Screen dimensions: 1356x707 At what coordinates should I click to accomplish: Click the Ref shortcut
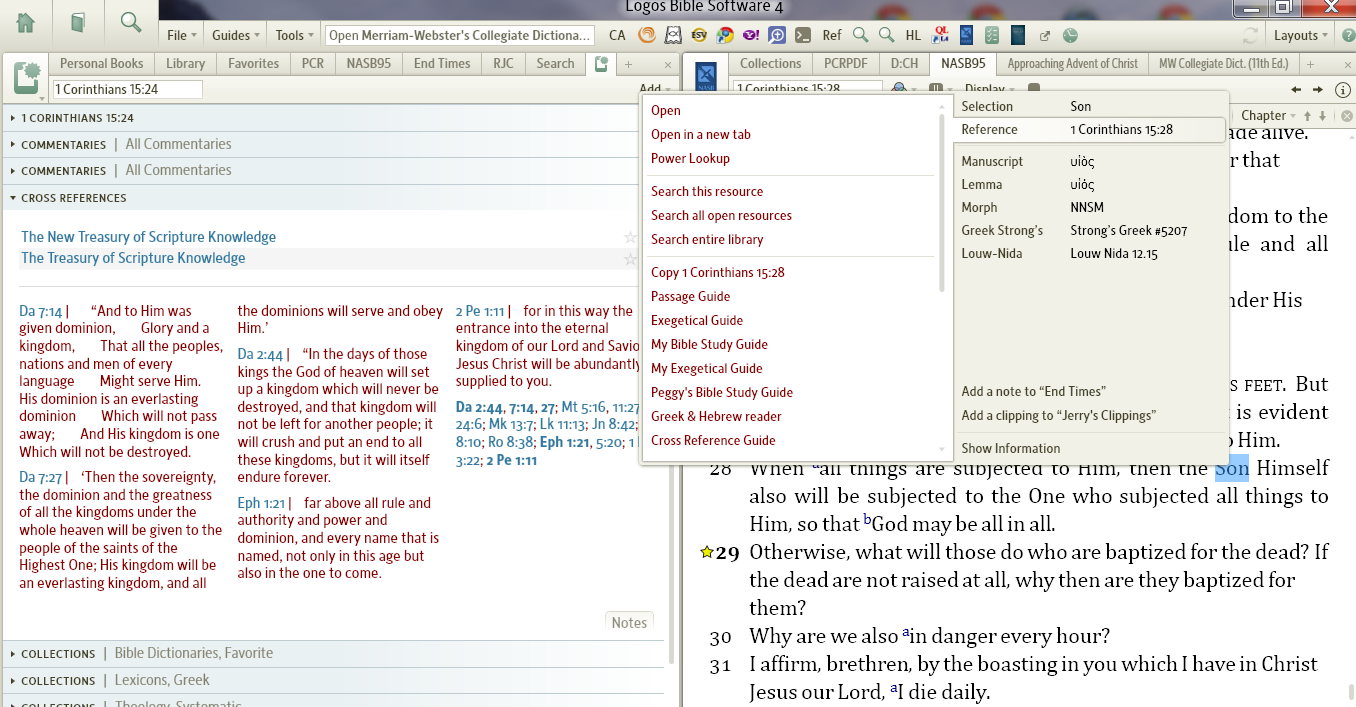tap(832, 35)
